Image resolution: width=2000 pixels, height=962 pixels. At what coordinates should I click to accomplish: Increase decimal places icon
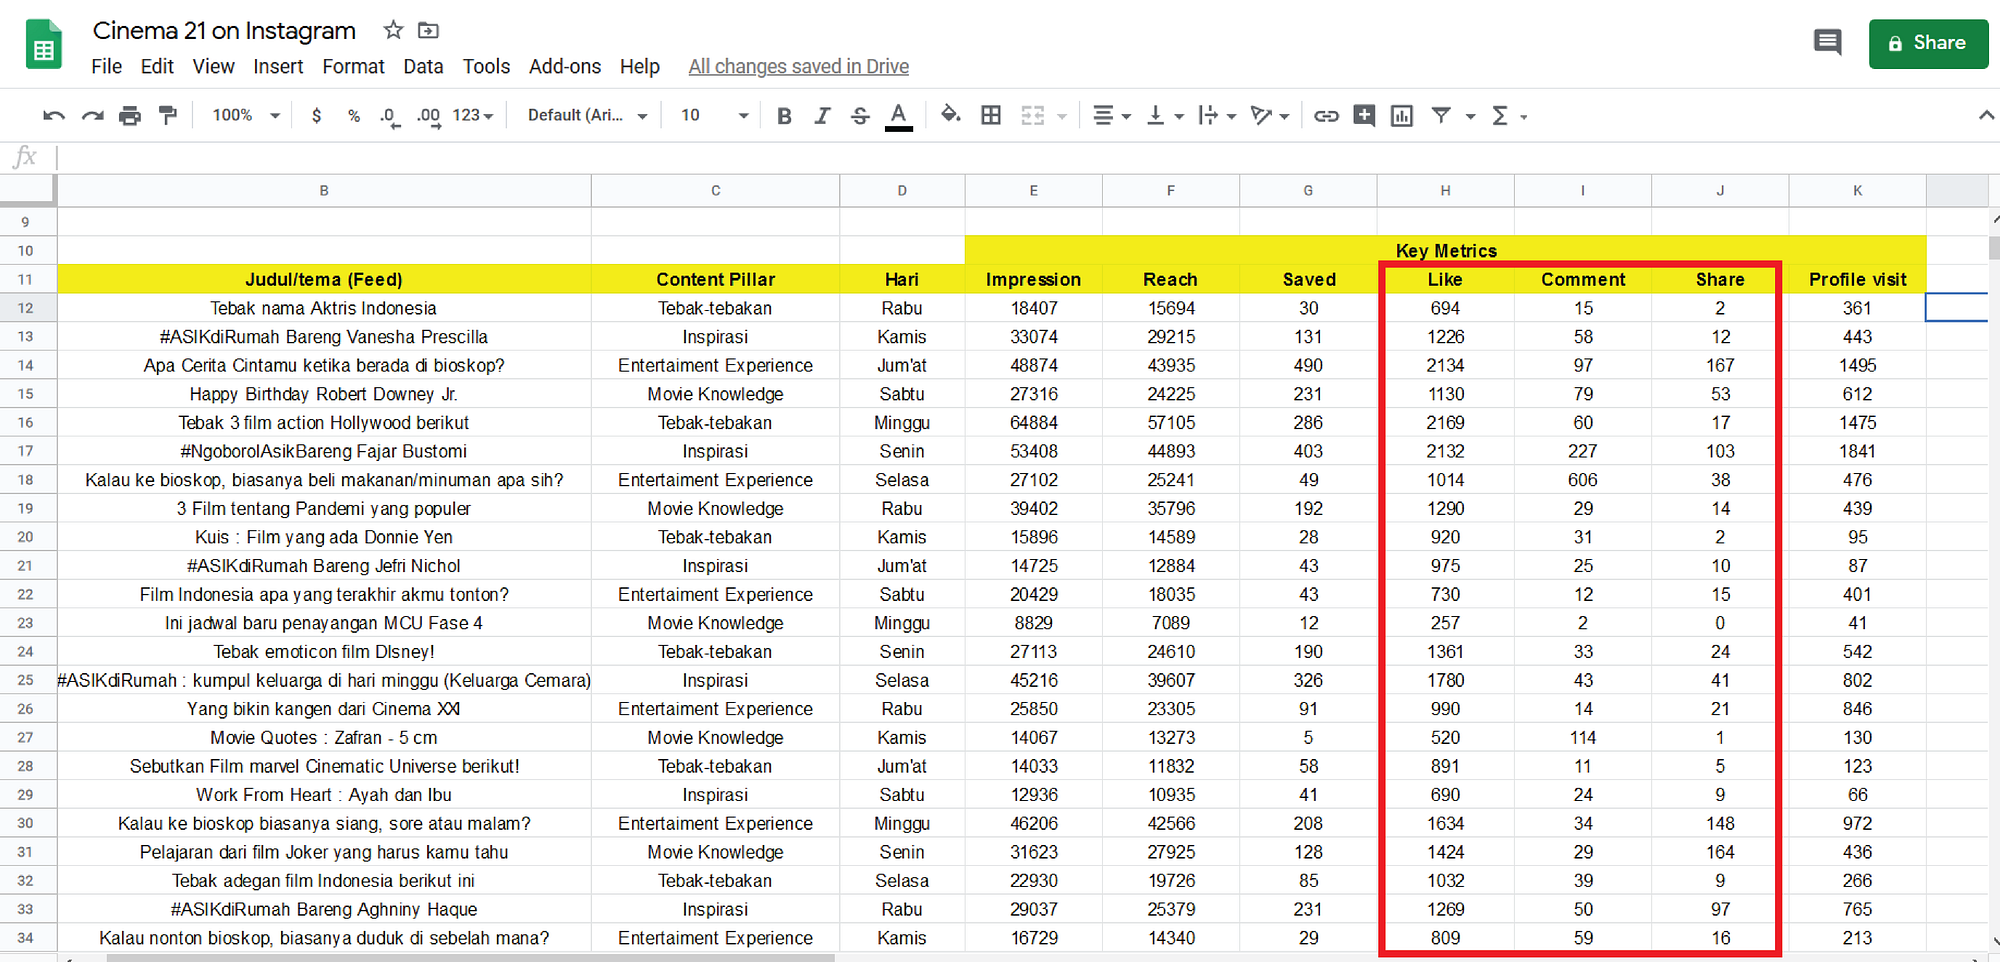point(428,116)
